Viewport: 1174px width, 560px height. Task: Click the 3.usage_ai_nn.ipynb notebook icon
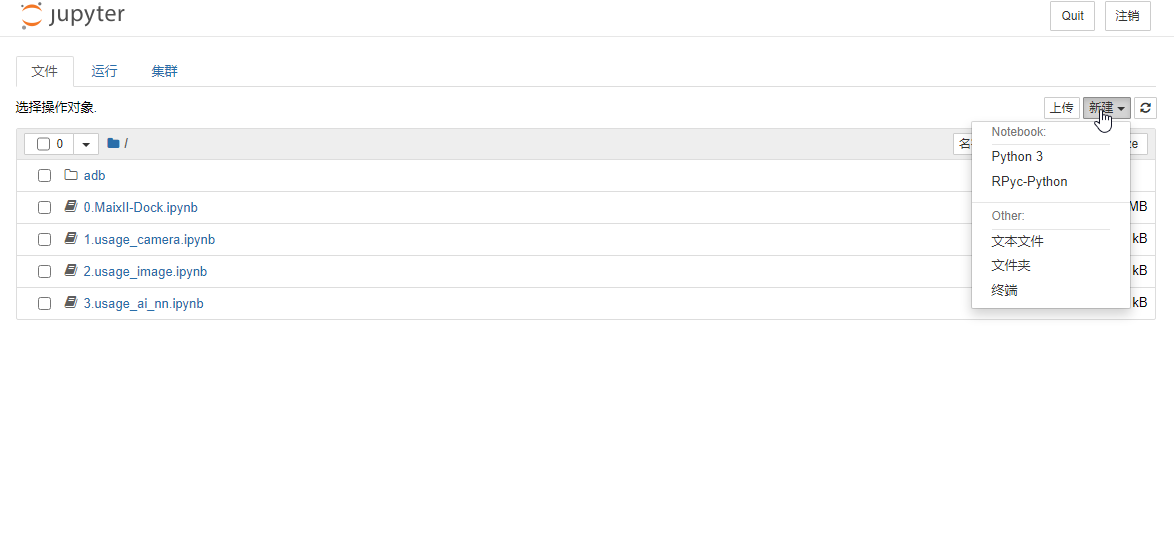71,303
